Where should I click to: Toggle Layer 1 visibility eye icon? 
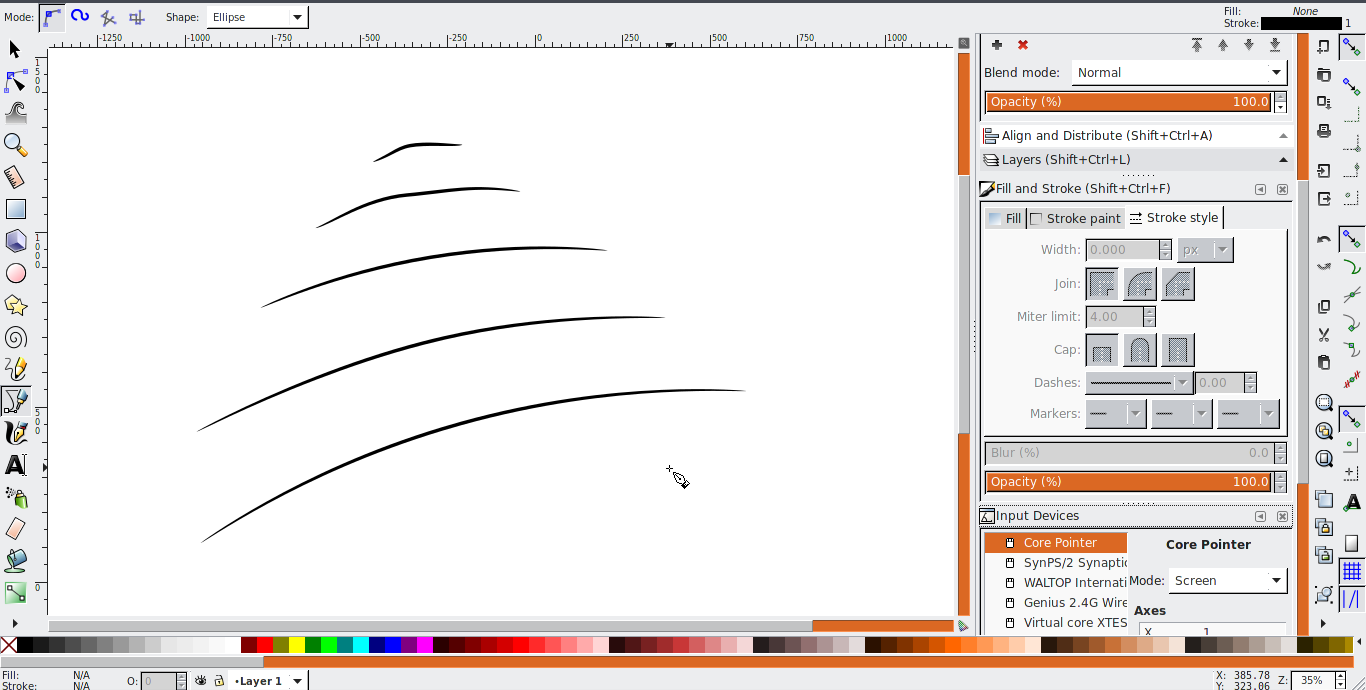point(201,681)
